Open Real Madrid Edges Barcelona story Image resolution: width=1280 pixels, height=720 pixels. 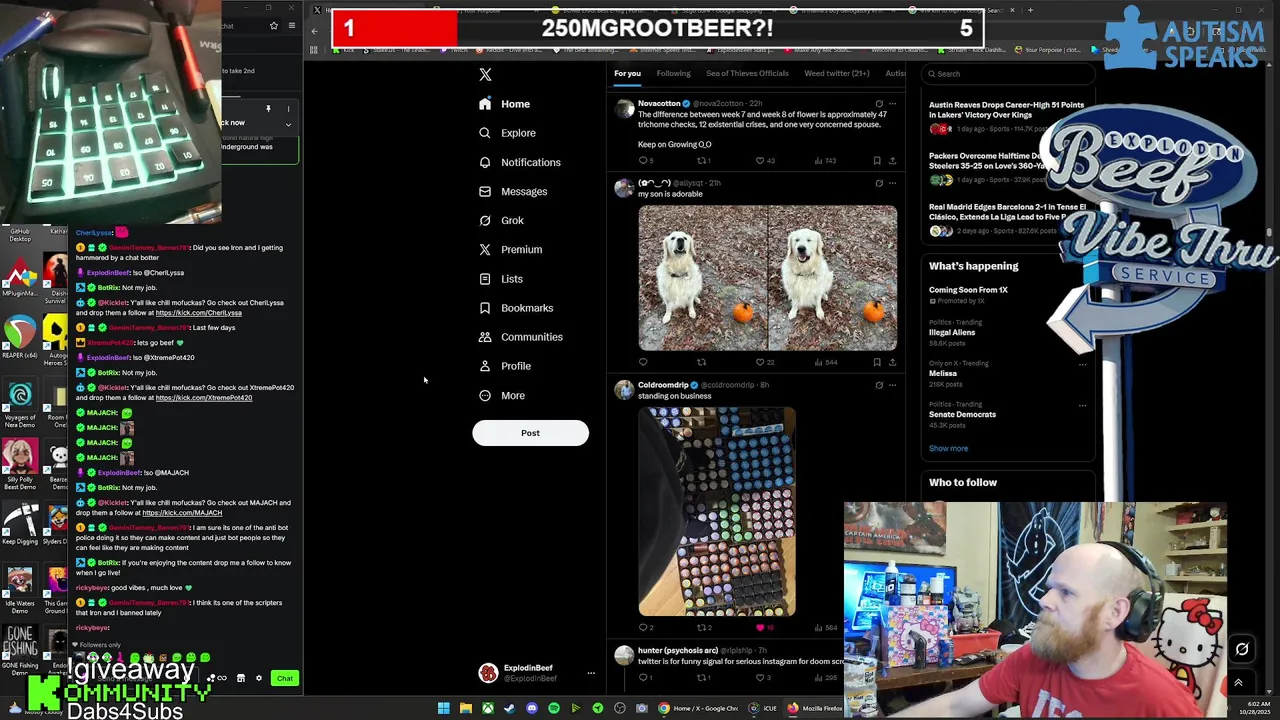(x=1007, y=212)
